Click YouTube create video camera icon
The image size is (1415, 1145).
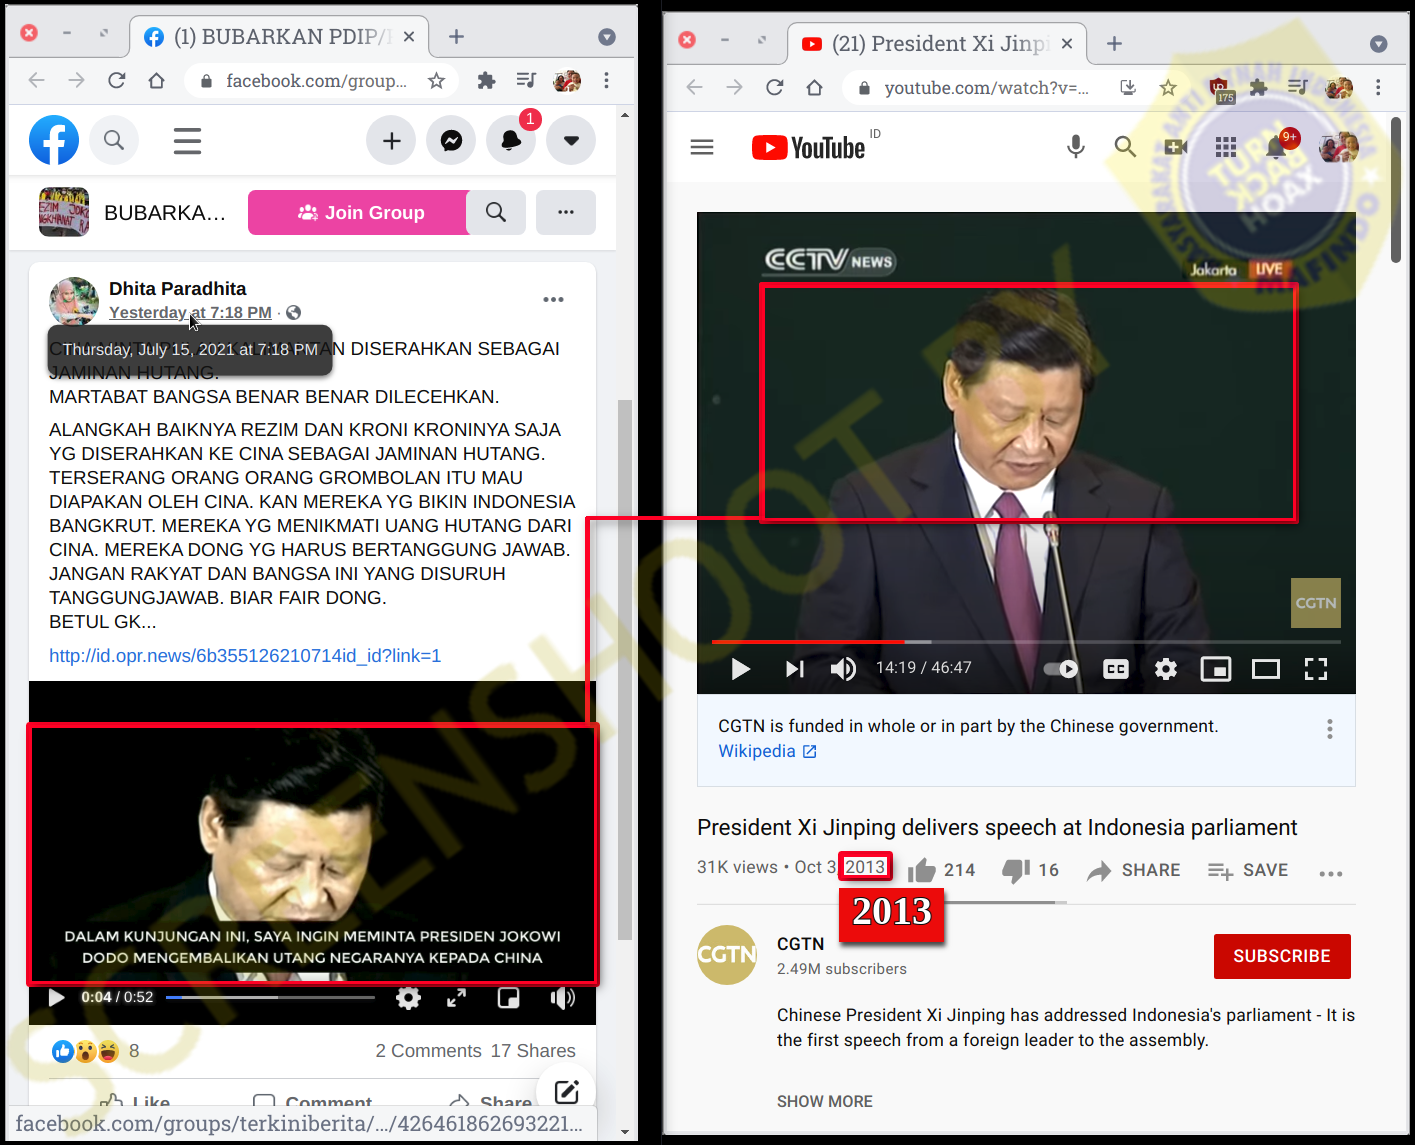point(1175,147)
